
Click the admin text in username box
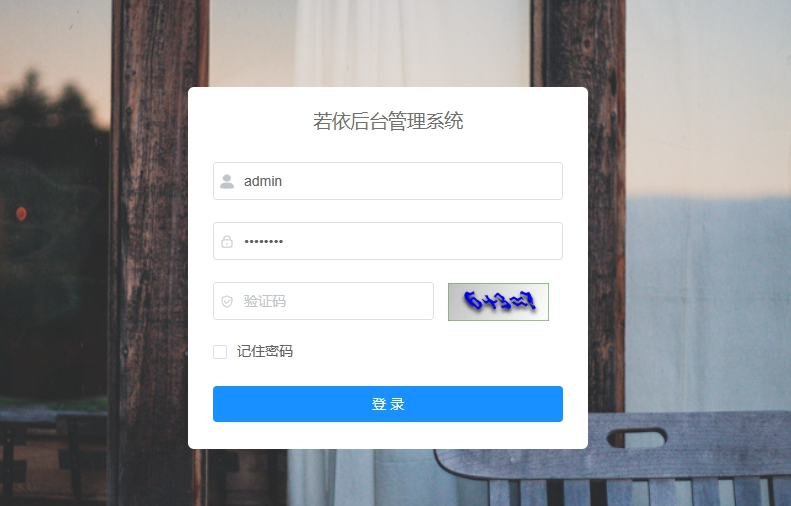(263, 181)
